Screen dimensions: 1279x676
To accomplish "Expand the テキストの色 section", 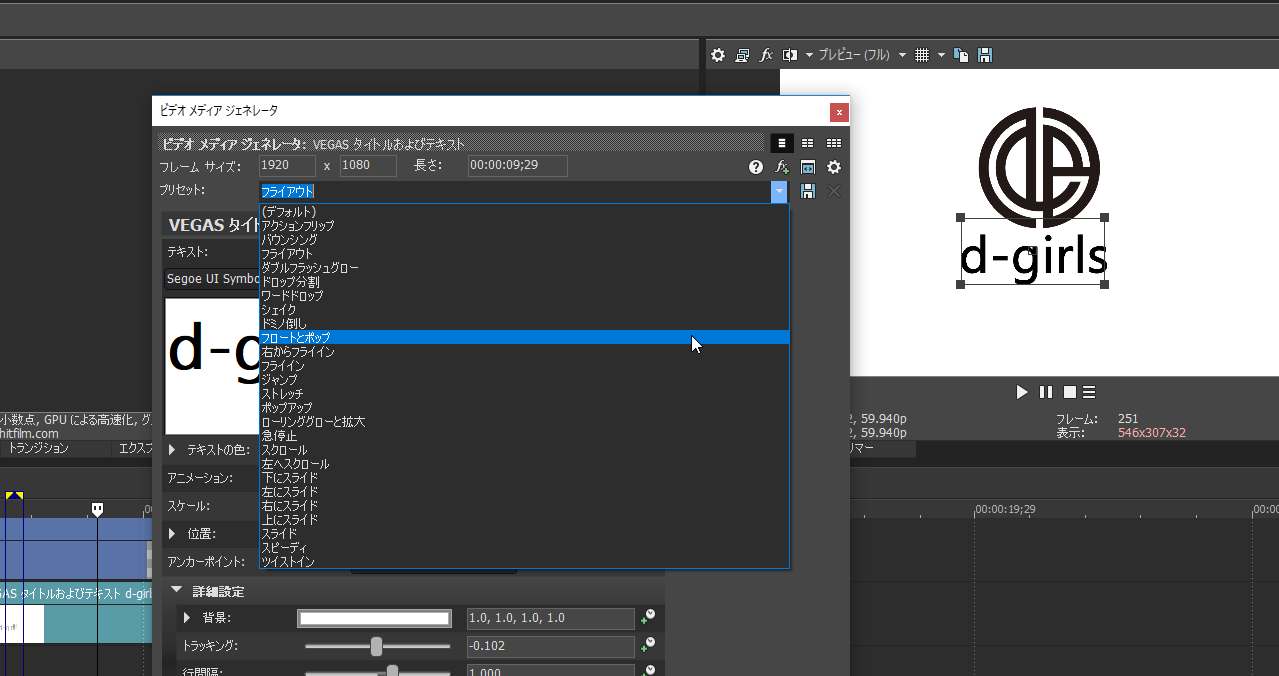I will (x=172, y=450).
